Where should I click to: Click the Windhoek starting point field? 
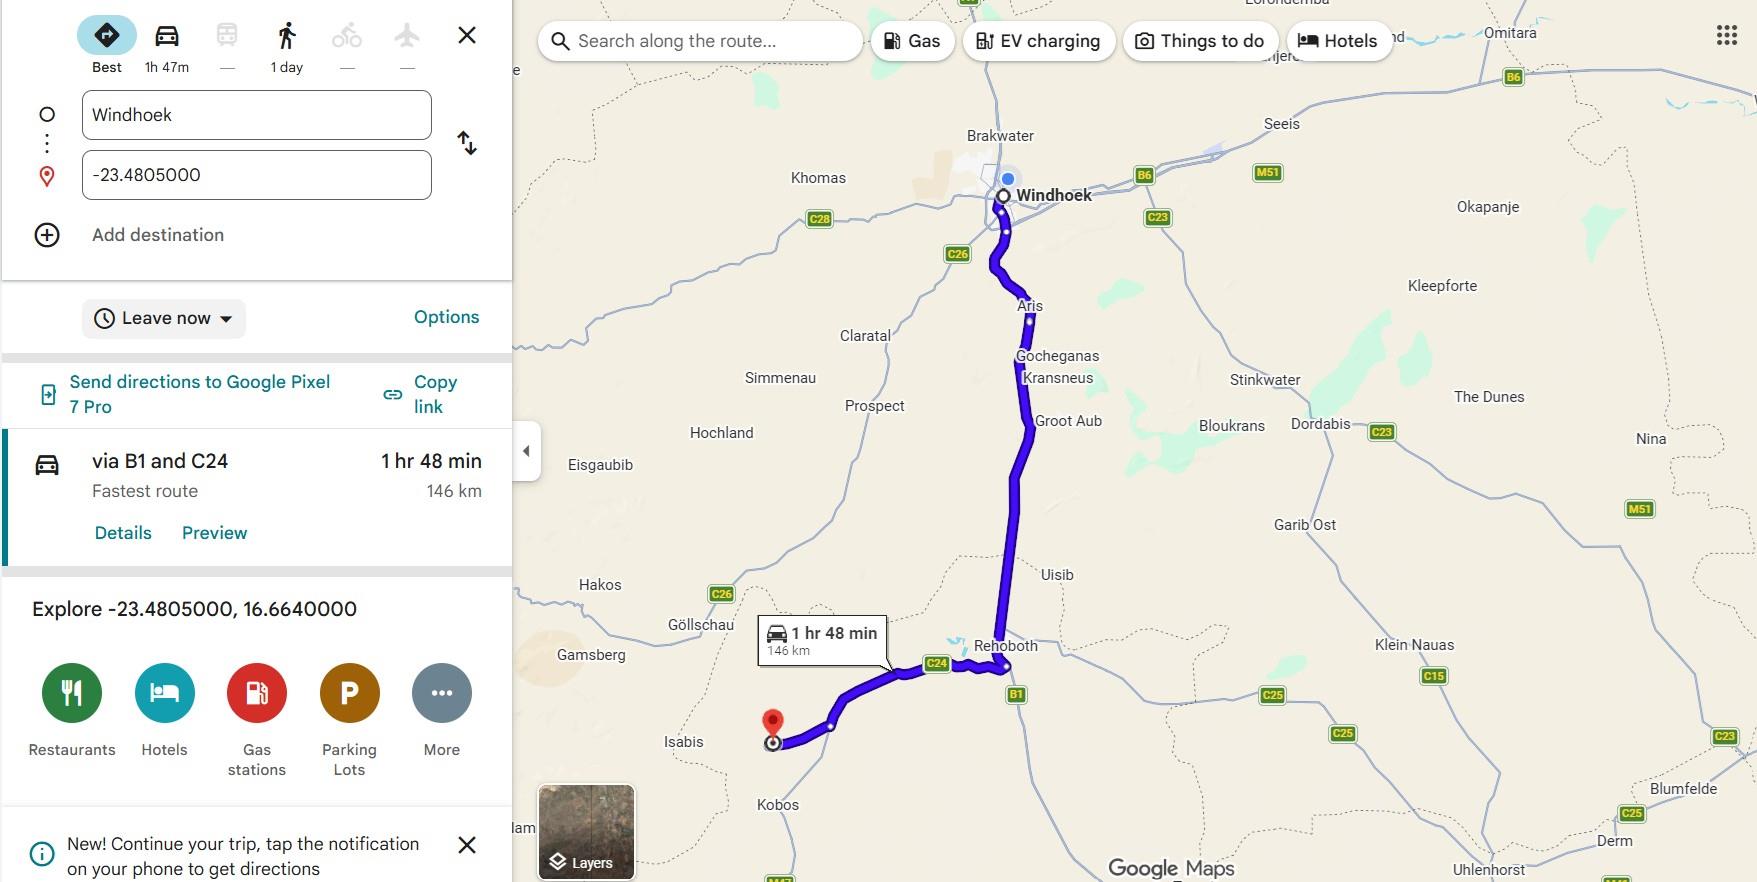[x=257, y=115]
